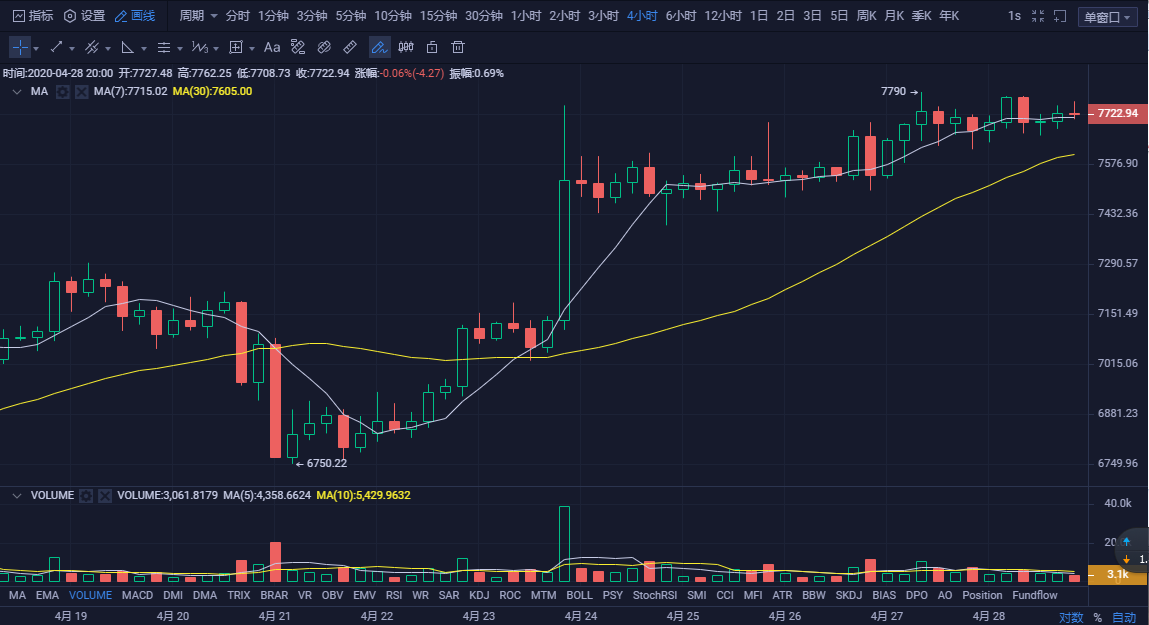Collapse the VOLUME panel chevron
The width and height of the screenshot is (1149, 625).
[x=17, y=495]
